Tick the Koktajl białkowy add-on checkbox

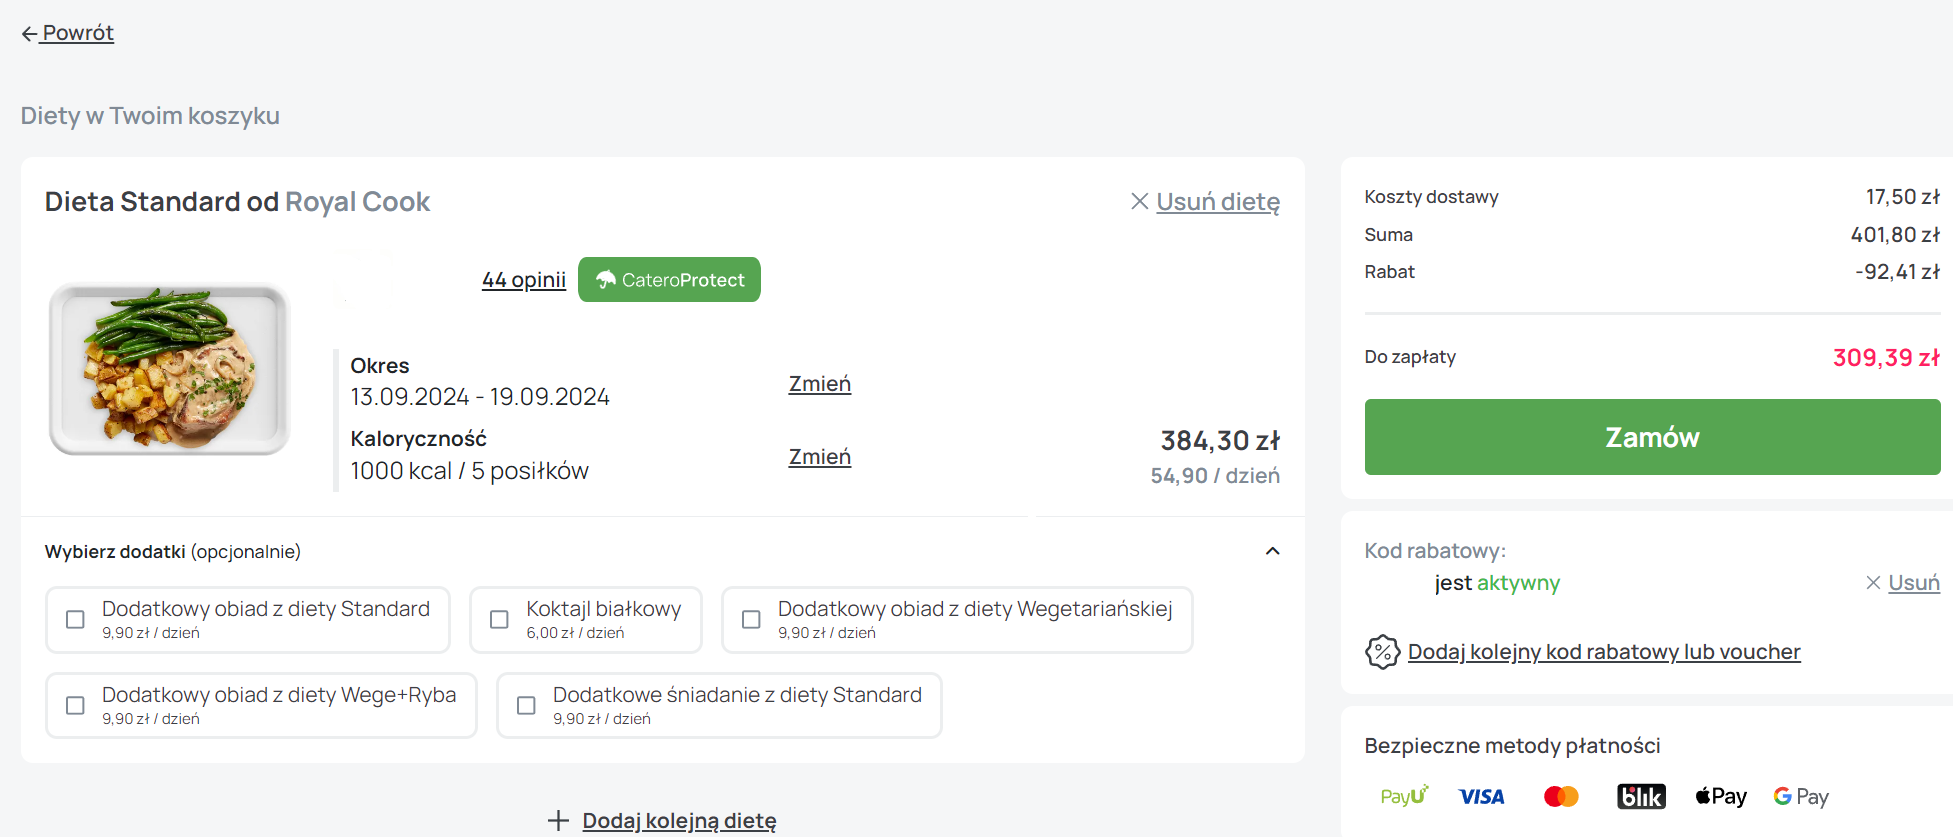pyautogui.click(x=499, y=620)
